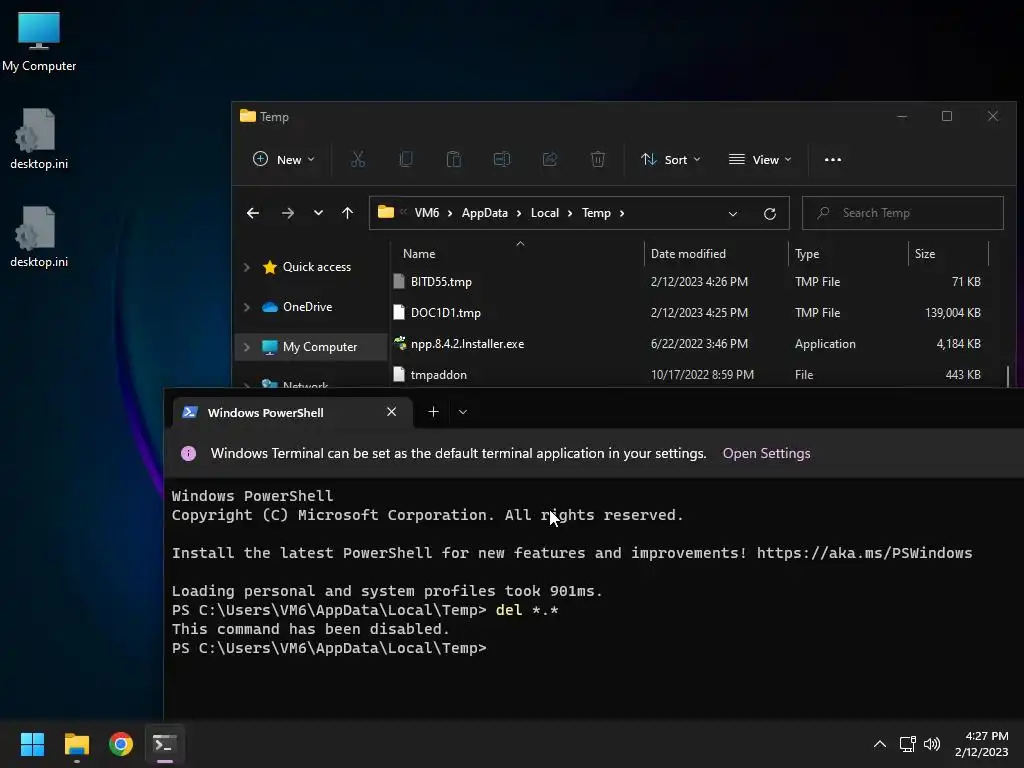
Task: Click Local in the address breadcrumb
Action: pos(545,213)
